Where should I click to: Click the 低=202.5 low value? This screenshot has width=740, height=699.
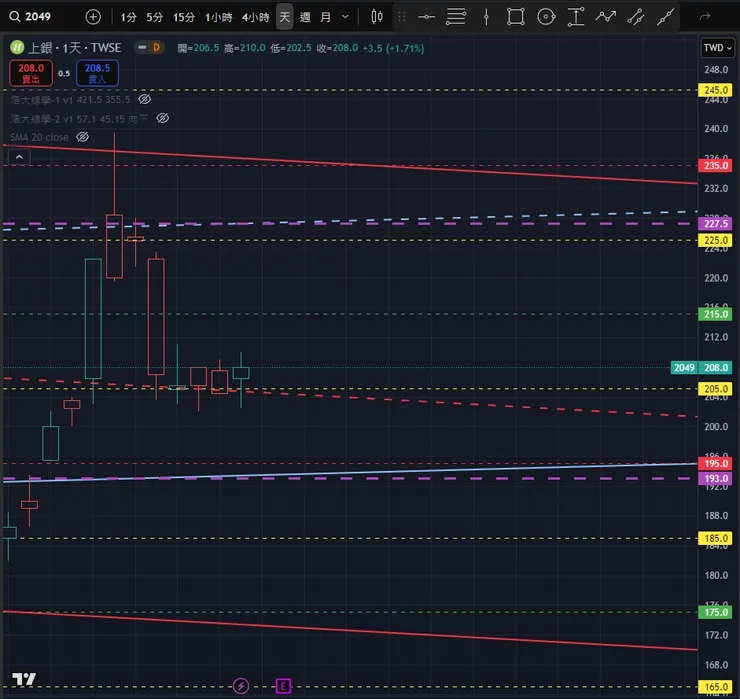click(291, 48)
